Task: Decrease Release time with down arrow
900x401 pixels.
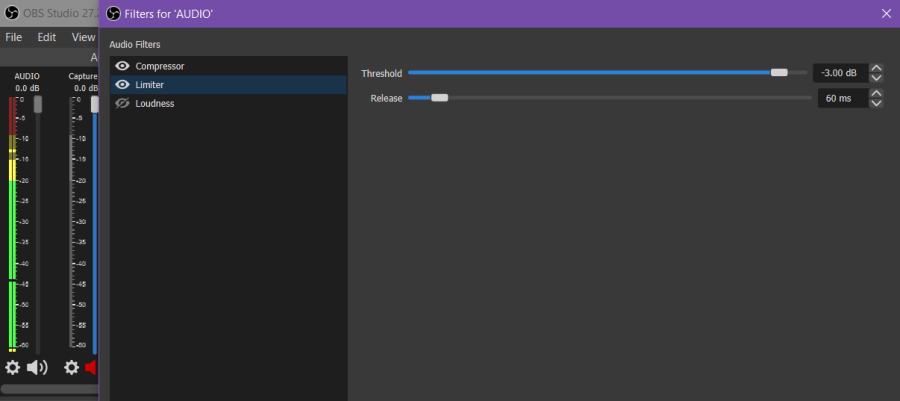Action: click(877, 103)
